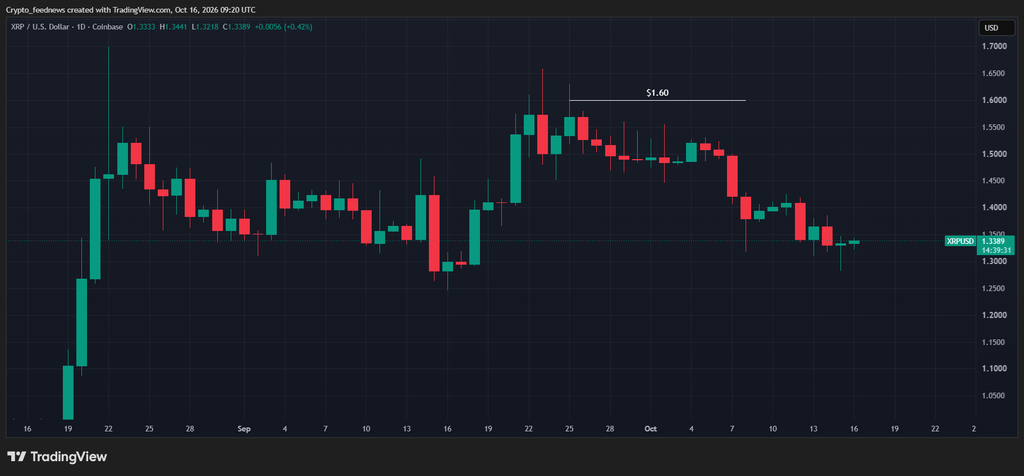Click the Oct label on date axis
Image resolution: width=1024 pixels, height=476 pixels.
click(x=650, y=429)
